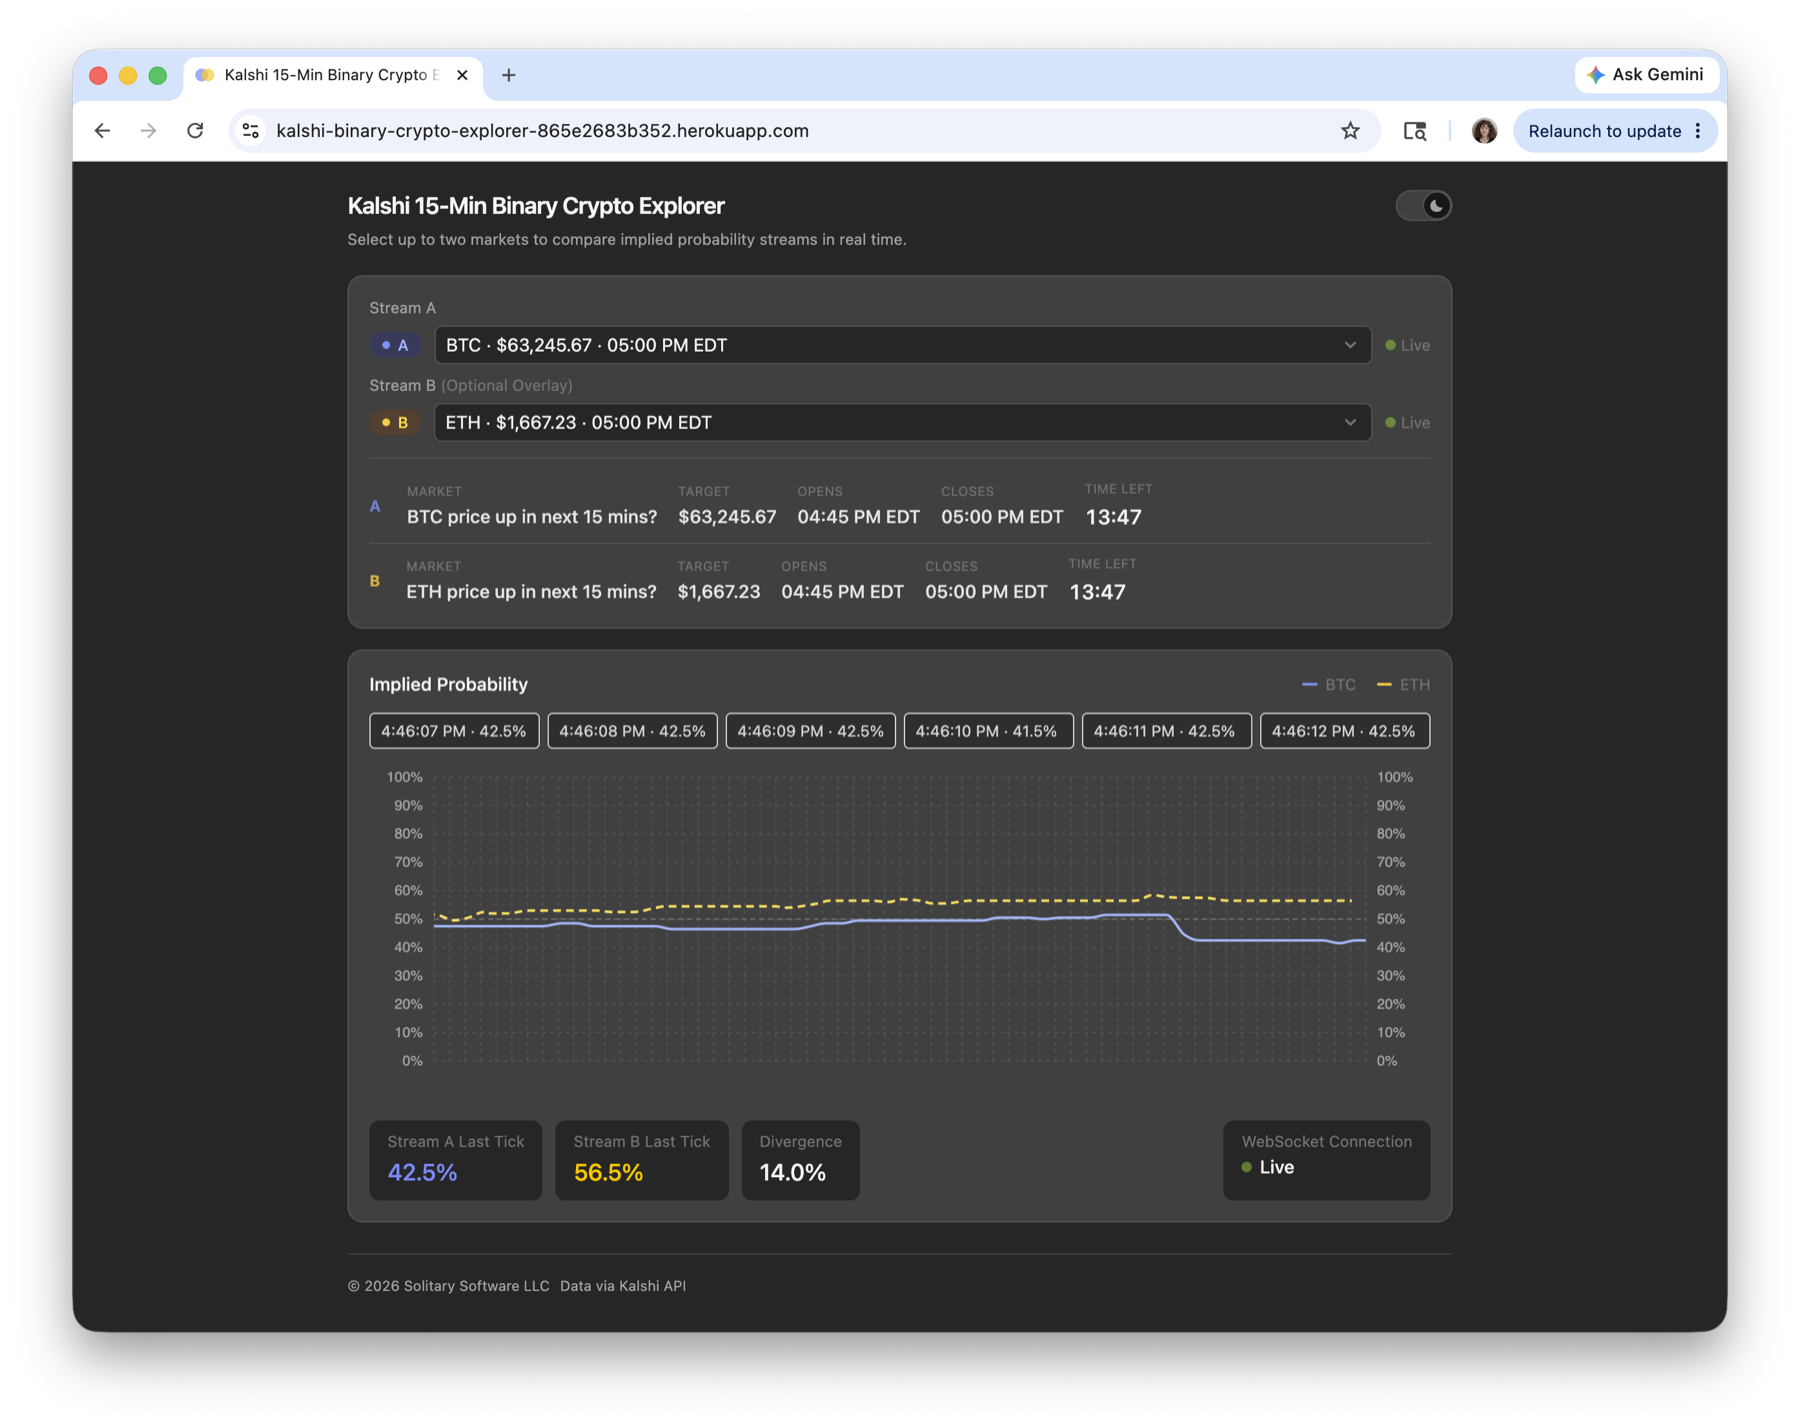
Task: Click the WebSocket Connection status card
Action: [x=1326, y=1160]
